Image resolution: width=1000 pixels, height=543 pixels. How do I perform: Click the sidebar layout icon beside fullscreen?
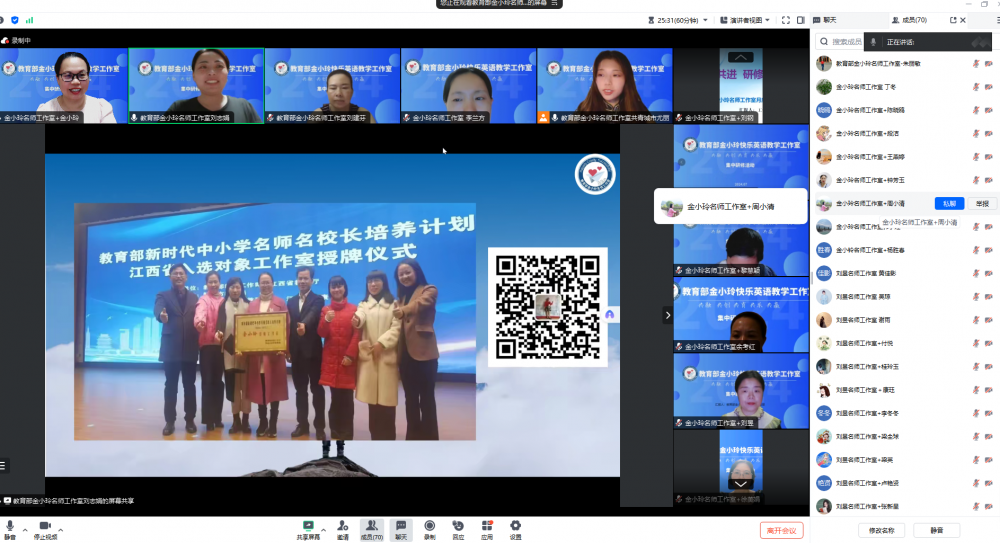(x=800, y=20)
